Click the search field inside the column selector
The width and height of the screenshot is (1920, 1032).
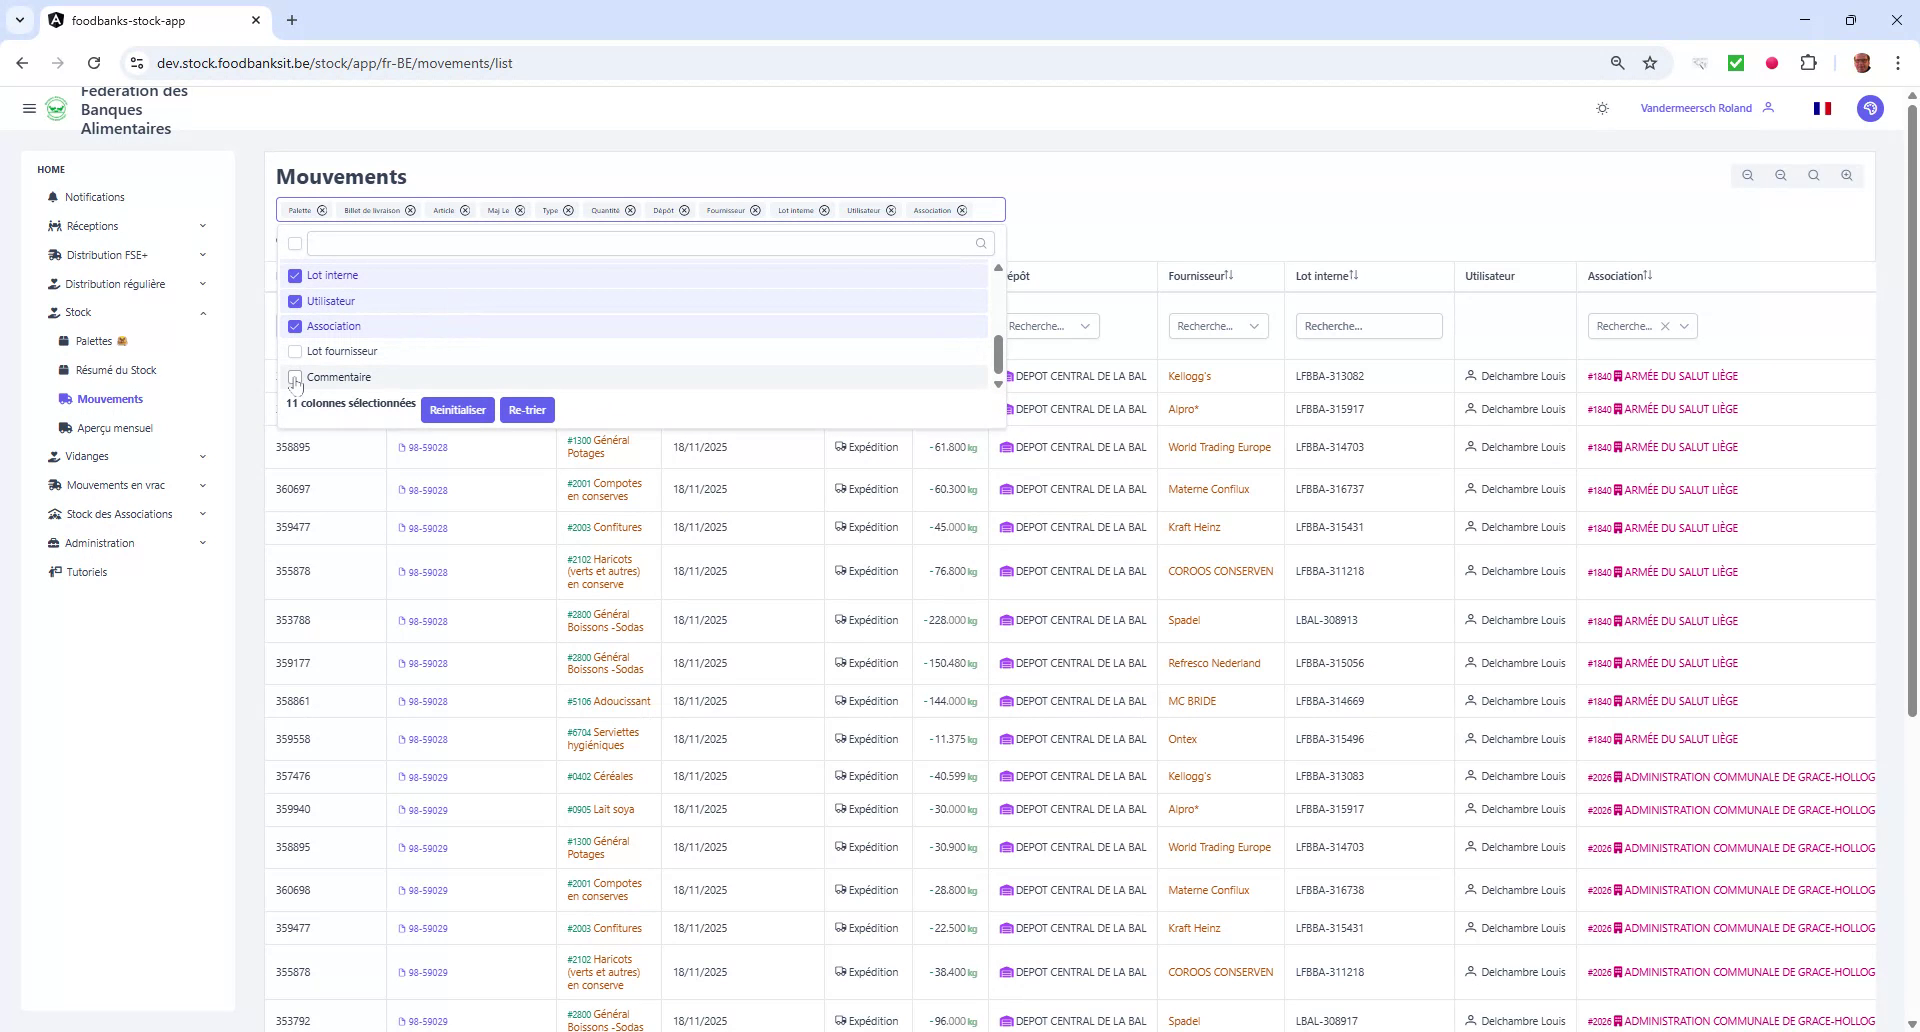pos(645,243)
